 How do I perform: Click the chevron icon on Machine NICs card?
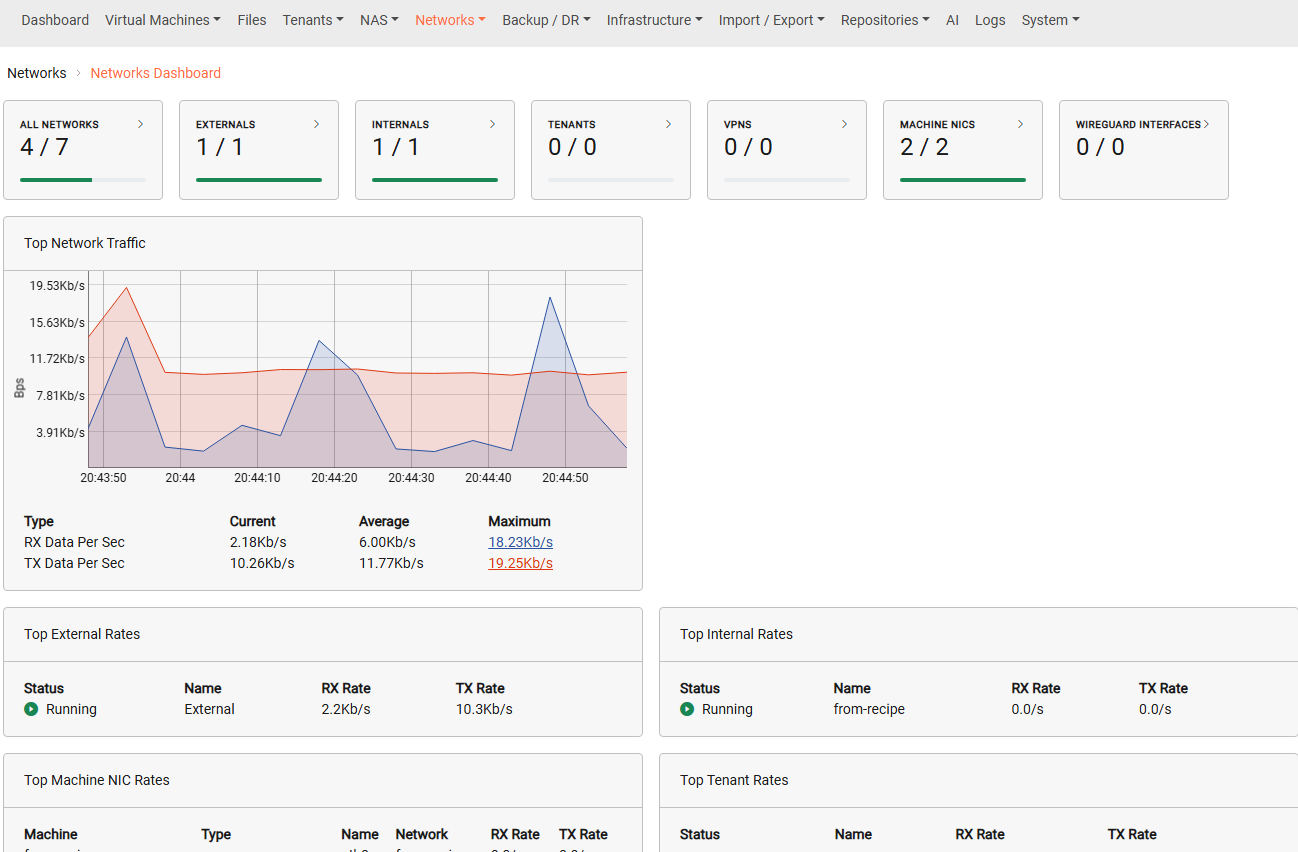1020,124
